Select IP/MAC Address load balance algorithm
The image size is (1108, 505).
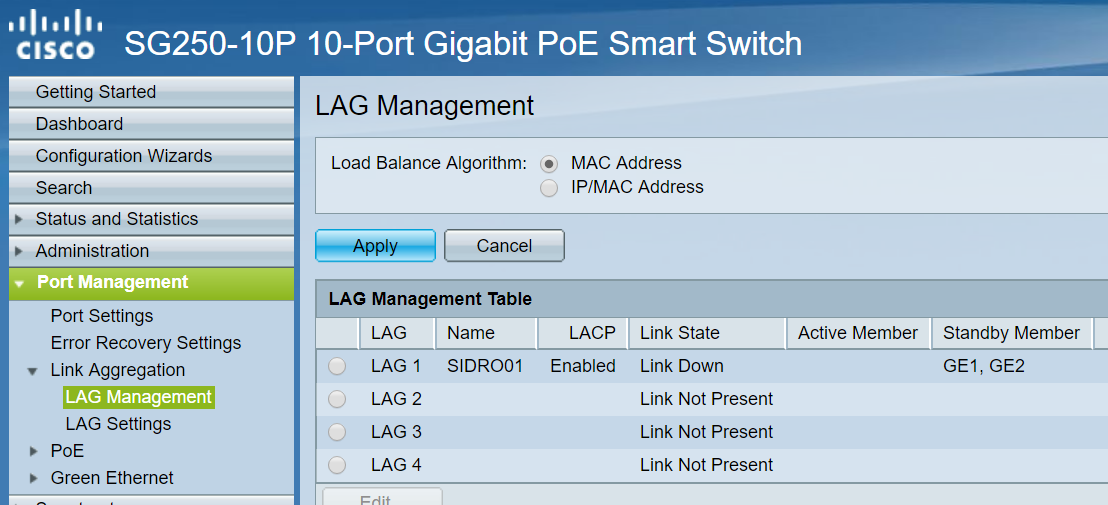549,188
